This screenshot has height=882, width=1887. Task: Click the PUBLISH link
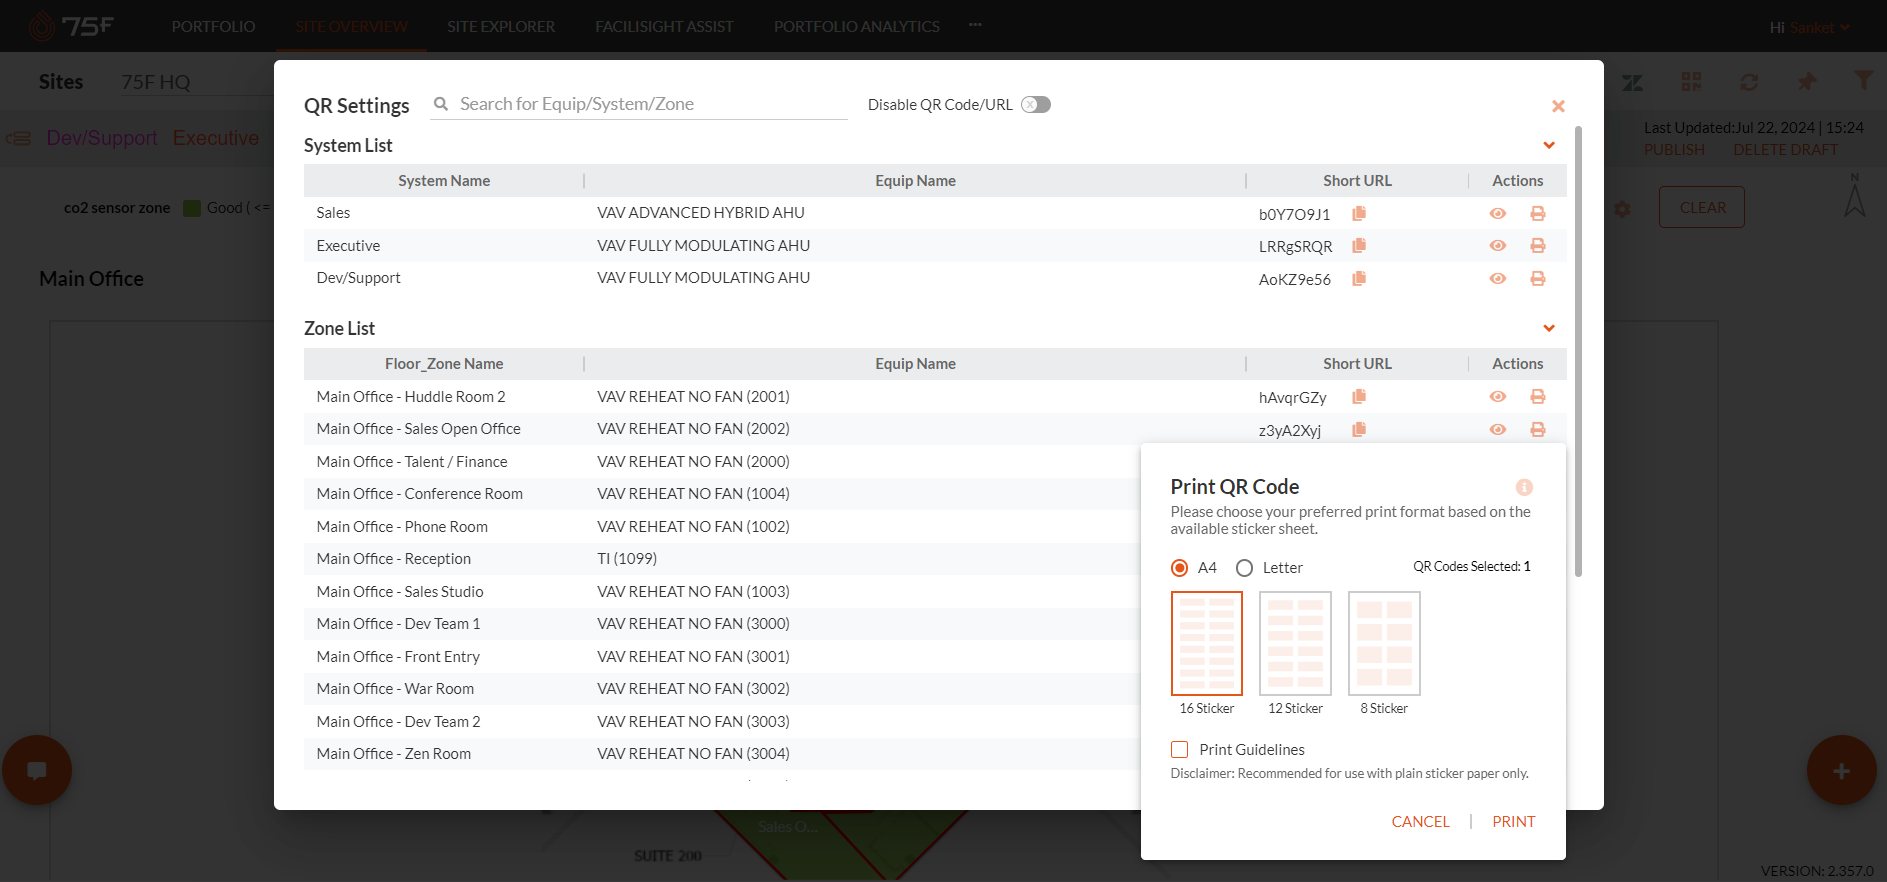click(x=1674, y=150)
